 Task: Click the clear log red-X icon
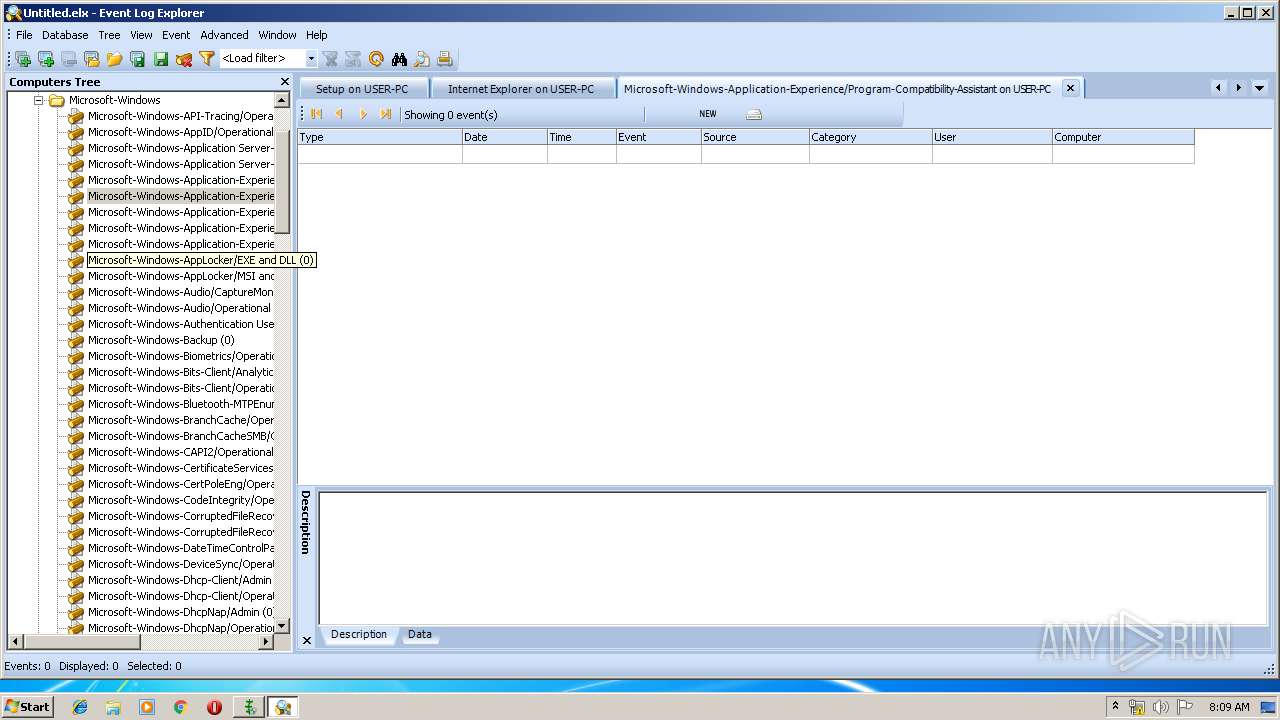pos(184,59)
